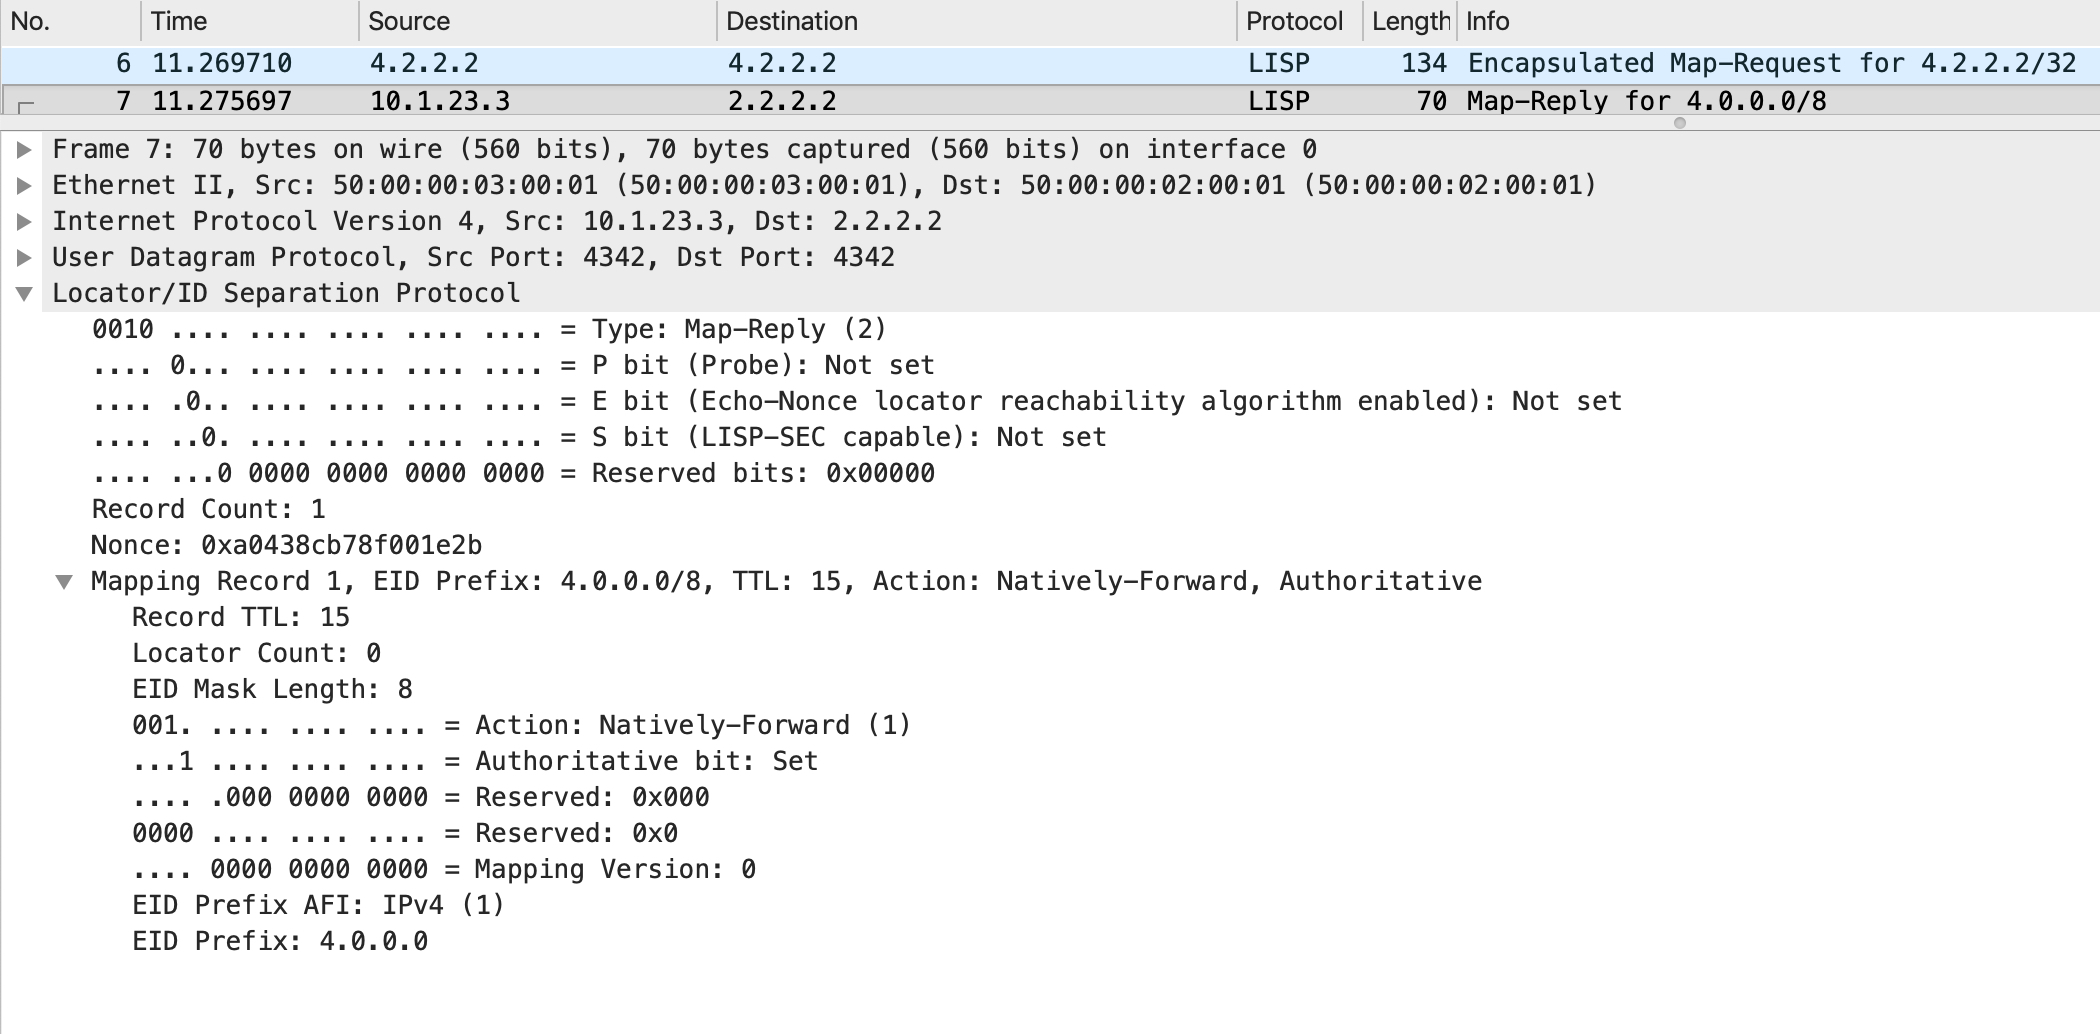Expand the User Datagram Protocol section
2100x1034 pixels.
[x=25, y=258]
